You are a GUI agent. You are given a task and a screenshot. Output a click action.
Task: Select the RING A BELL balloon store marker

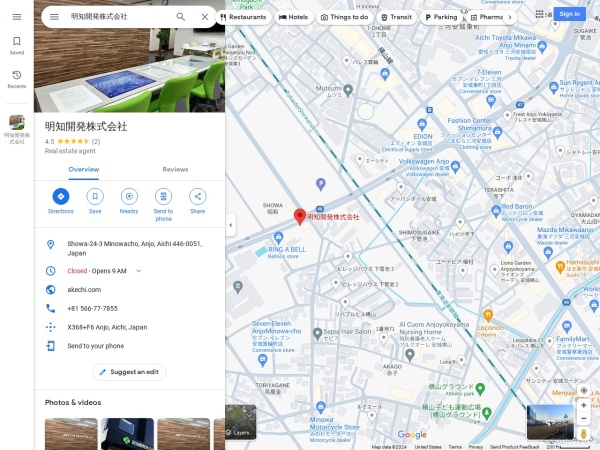tap(279, 238)
